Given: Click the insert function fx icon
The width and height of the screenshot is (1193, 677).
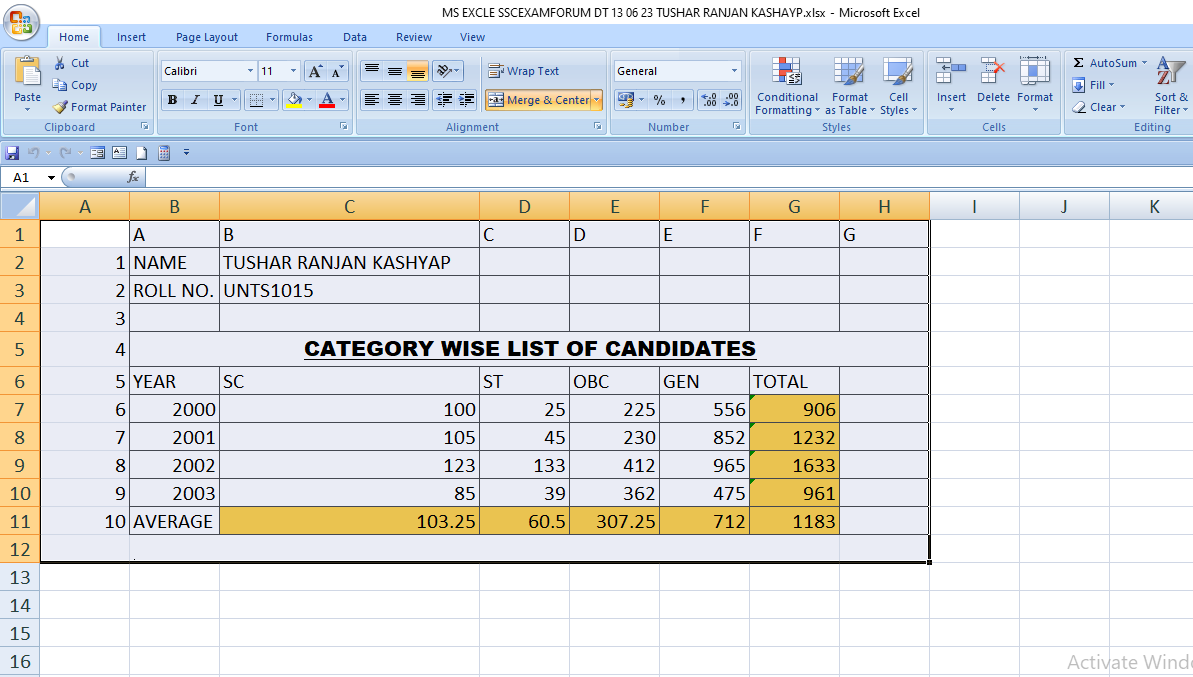Looking at the screenshot, I should pyautogui.click(x=133, y=177).
